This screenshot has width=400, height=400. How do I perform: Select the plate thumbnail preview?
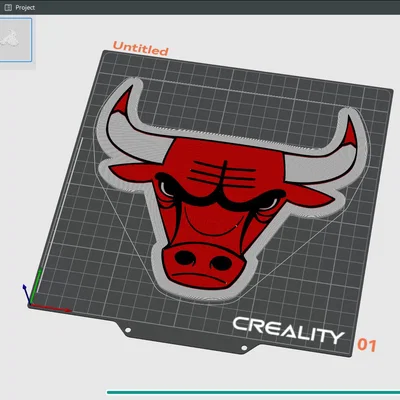pyautogui.click(x=16, y=40)
